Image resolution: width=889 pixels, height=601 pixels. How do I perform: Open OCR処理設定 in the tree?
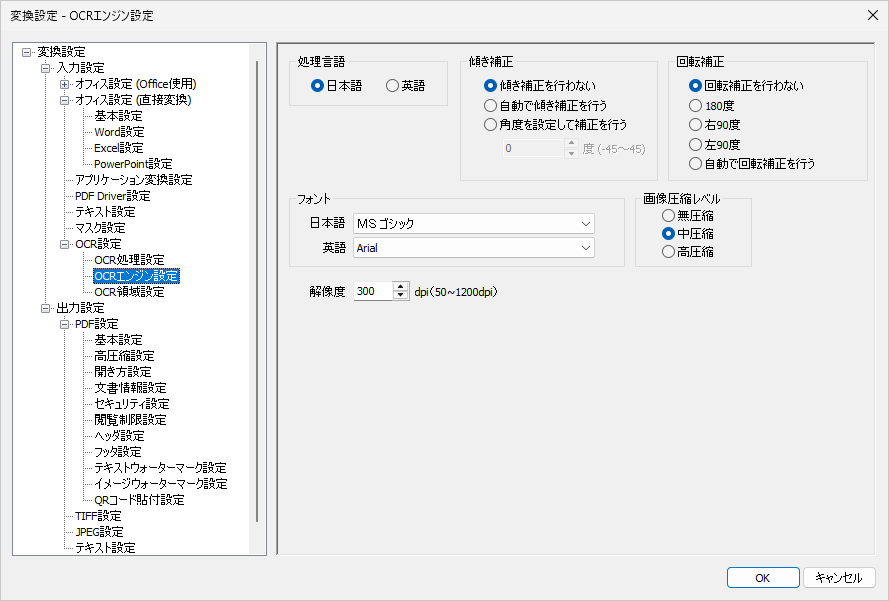click(129, 260)
